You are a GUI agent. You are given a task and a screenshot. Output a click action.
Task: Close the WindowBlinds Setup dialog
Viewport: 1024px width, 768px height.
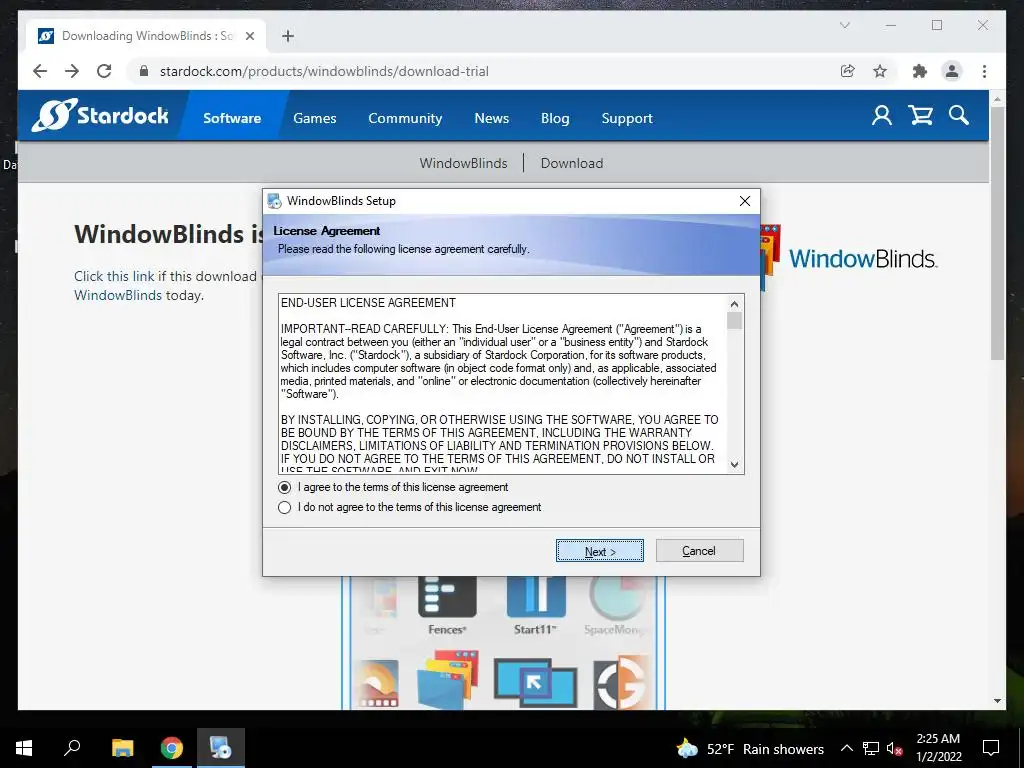(x=744, y=201)
